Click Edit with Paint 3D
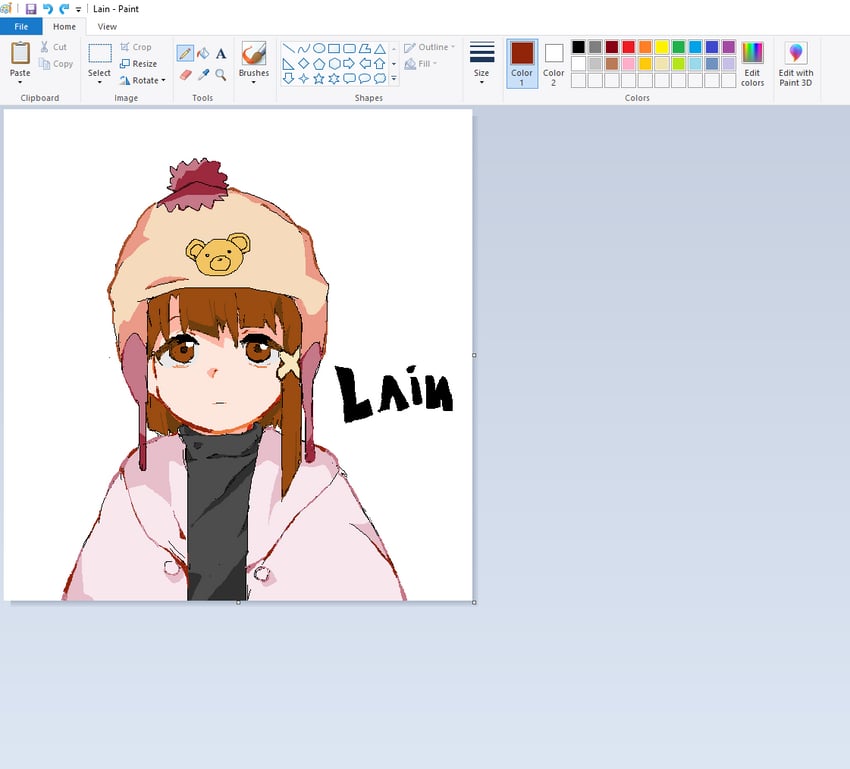Viewport: 850px width, 769px height. (x=796, y=63)
